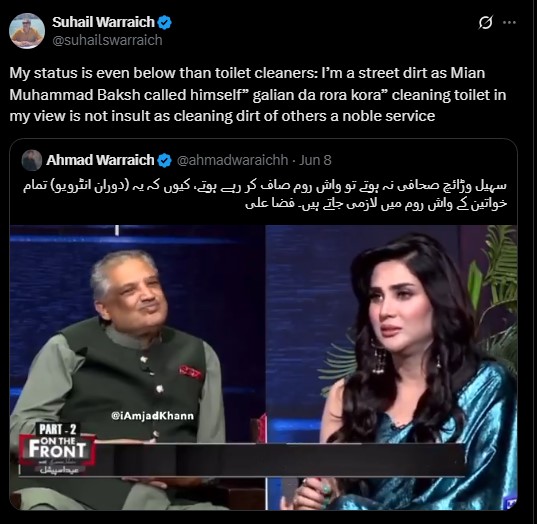This screenshot has width=537, height=524.
Task: Click Suhail Warraich's profile avatar
Action: tap(27, 31)
